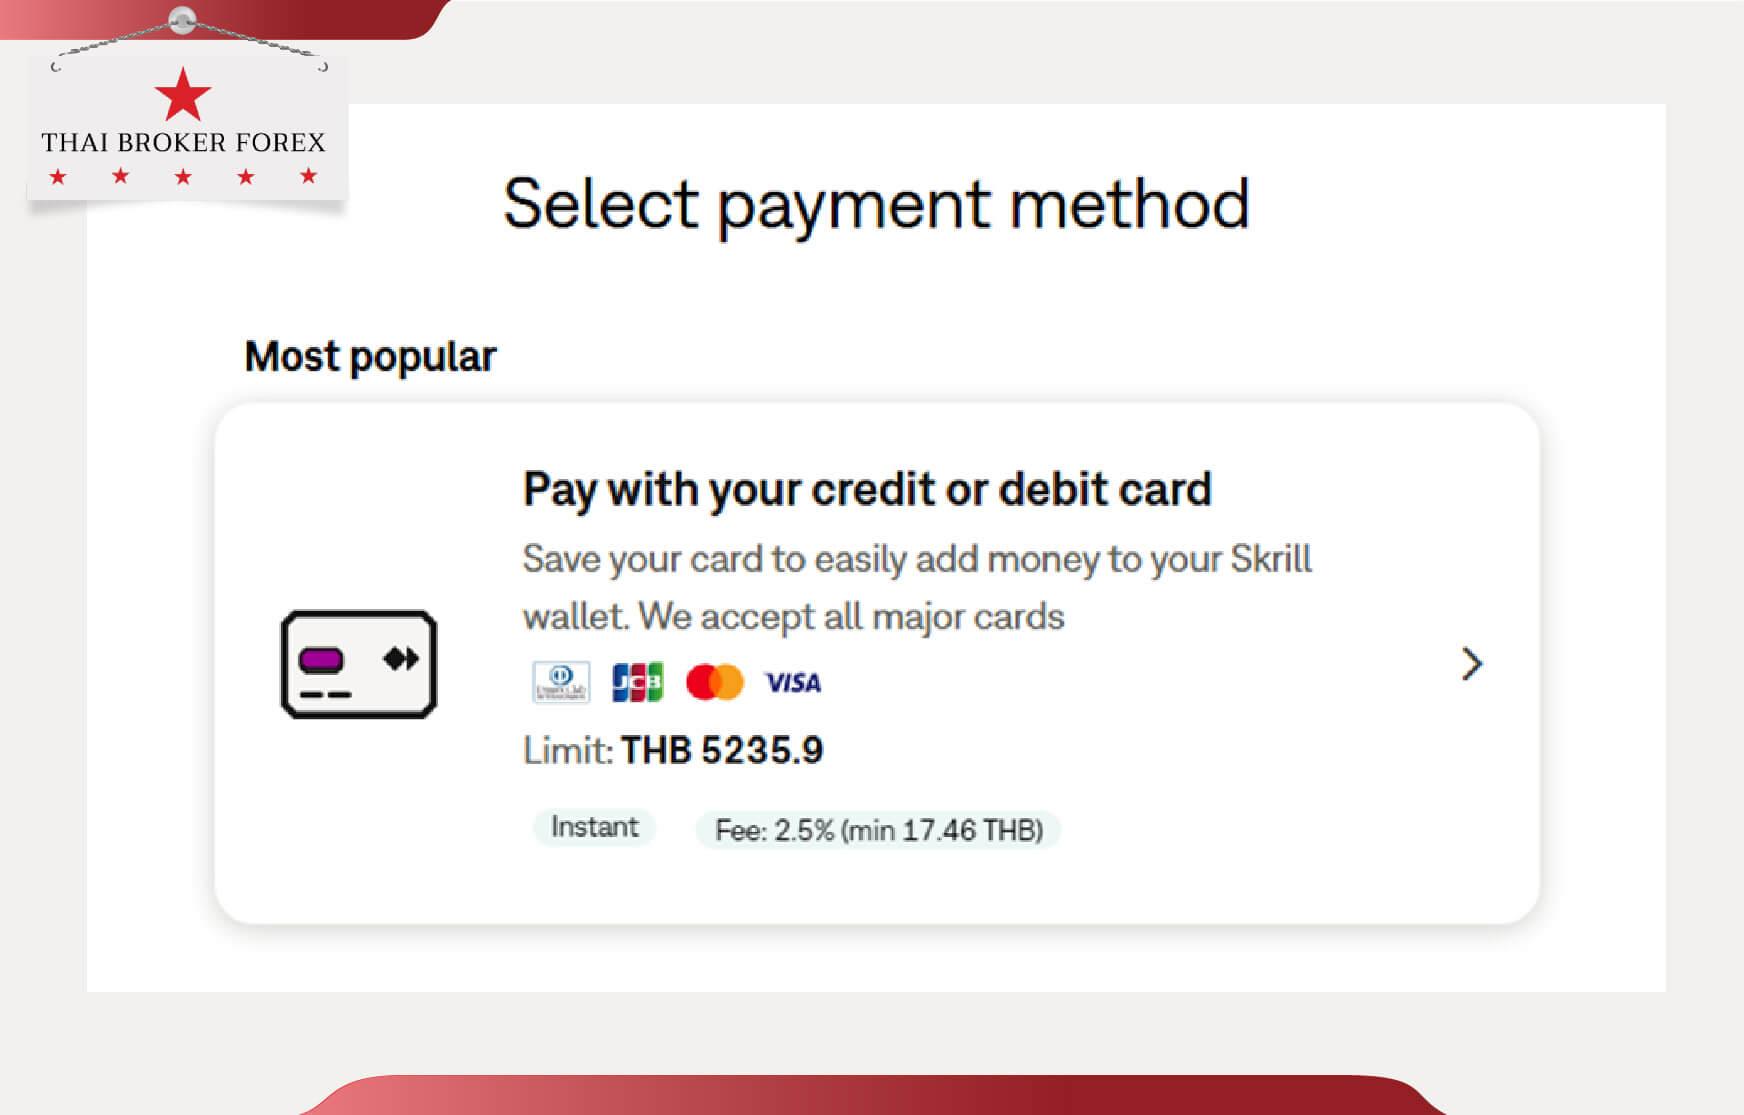1744x1115 pixels.
Task: Click the large red star logo
Action: 183,95
